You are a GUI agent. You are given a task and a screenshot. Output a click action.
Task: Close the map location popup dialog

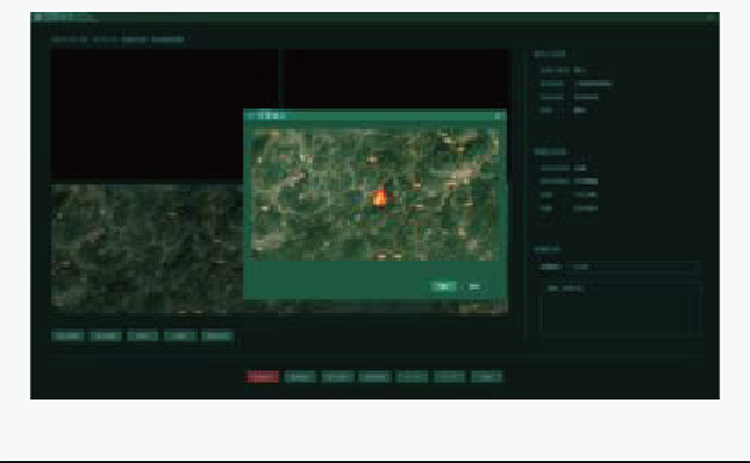[498, 116]
